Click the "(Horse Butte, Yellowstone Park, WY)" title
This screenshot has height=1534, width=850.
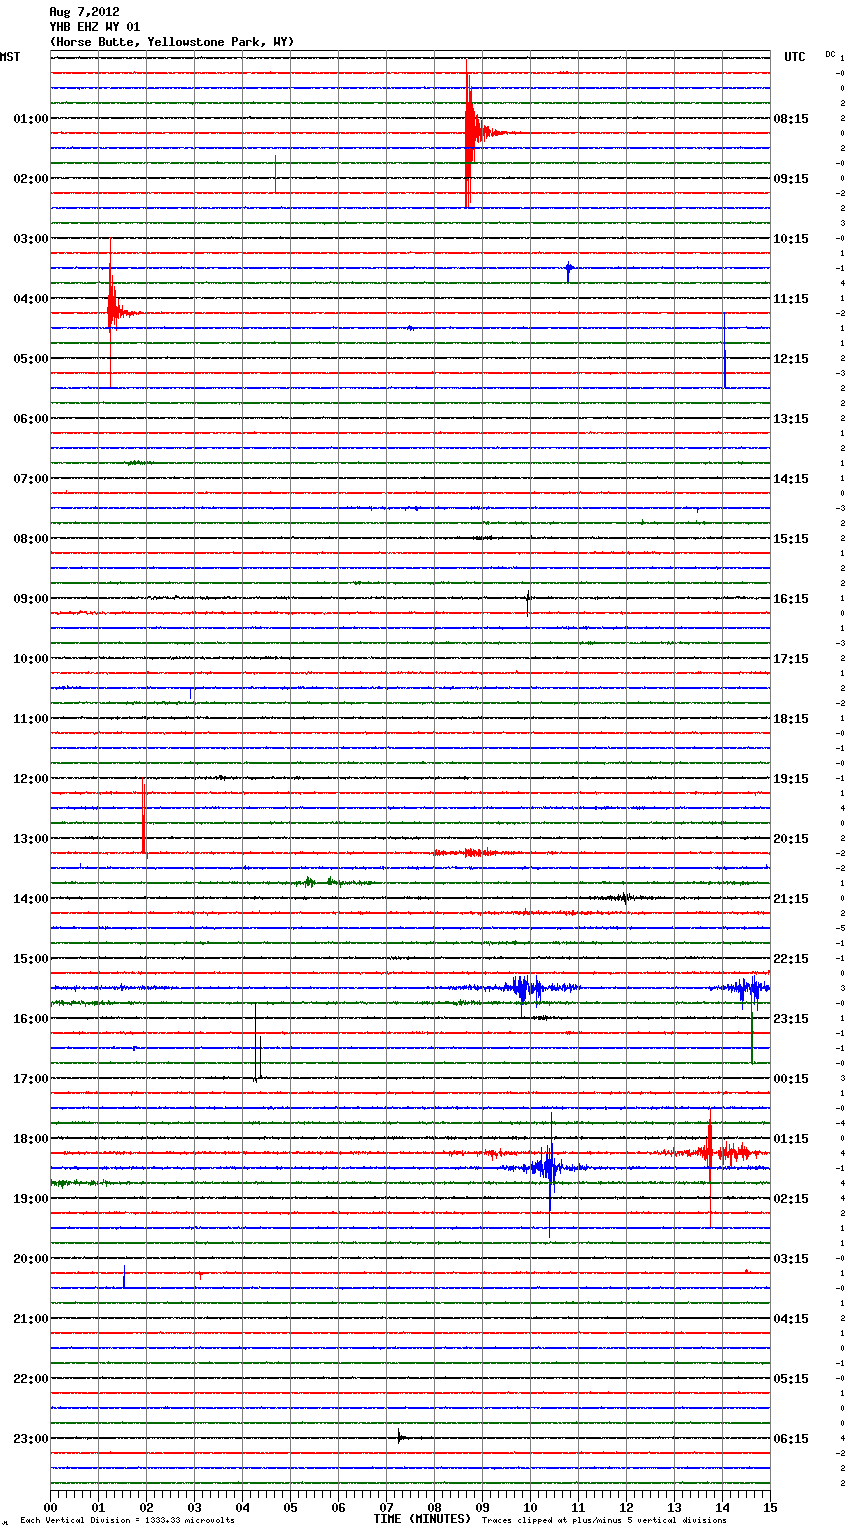pos(171,42)
